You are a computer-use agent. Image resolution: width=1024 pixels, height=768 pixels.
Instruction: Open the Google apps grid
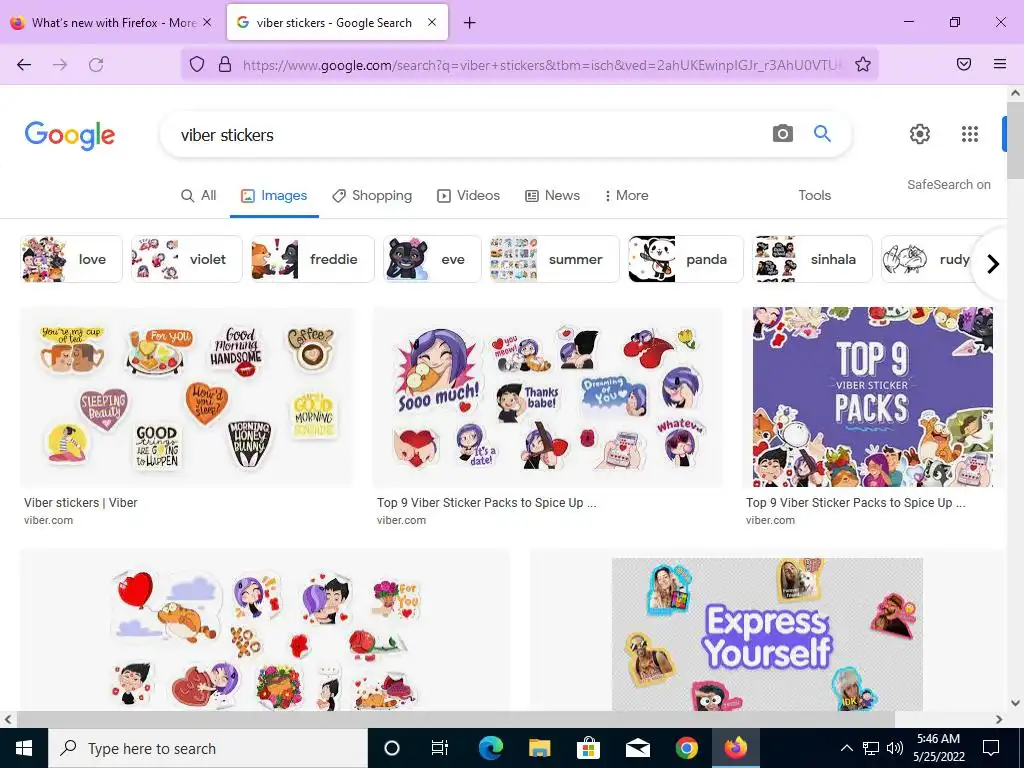[x=970, y=134]
